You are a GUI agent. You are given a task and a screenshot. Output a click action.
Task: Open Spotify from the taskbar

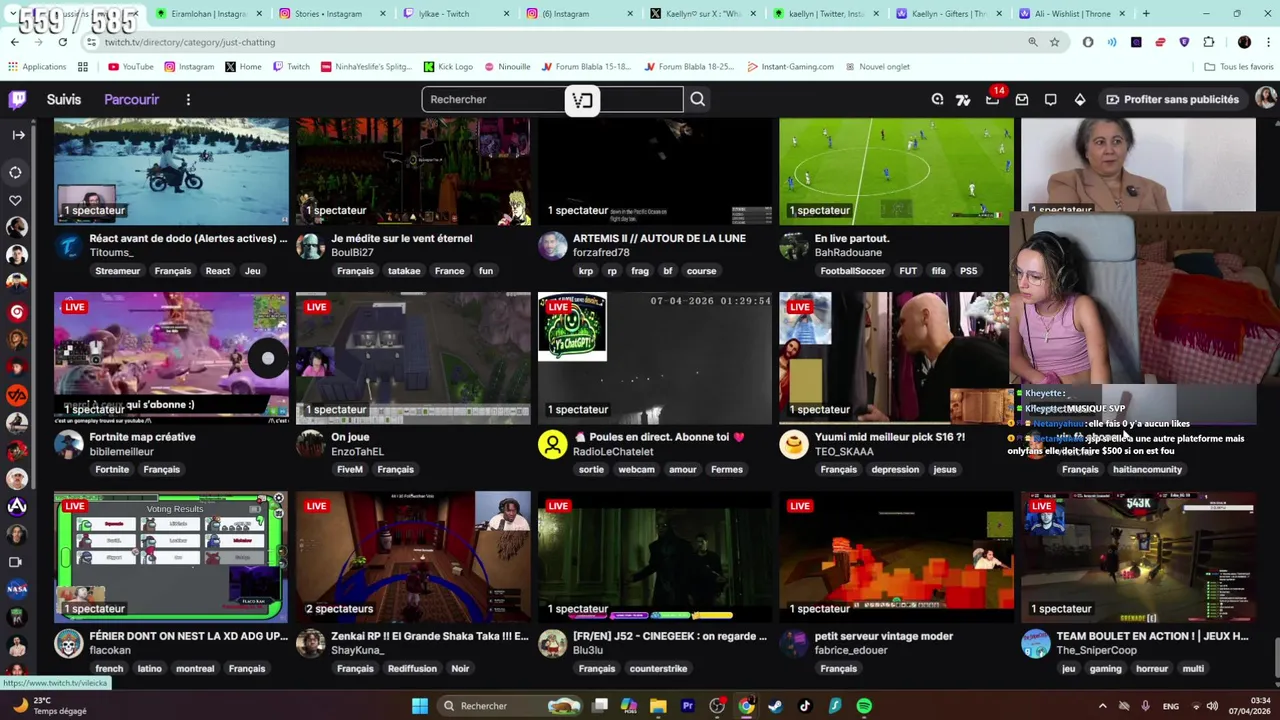[864, 706]
